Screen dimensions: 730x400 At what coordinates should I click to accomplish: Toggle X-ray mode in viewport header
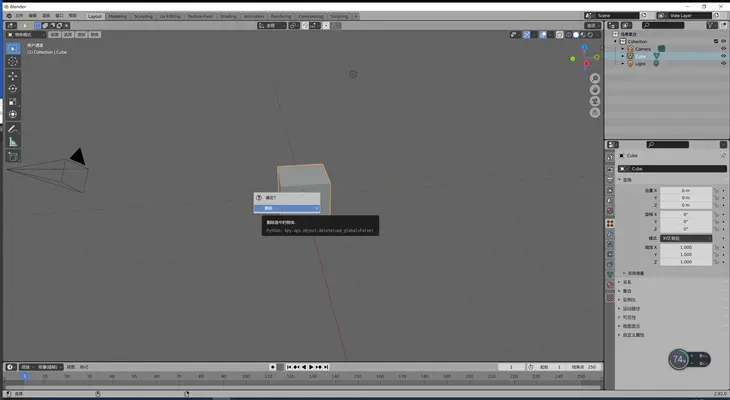pyautogui.click(x=560, y=34)
